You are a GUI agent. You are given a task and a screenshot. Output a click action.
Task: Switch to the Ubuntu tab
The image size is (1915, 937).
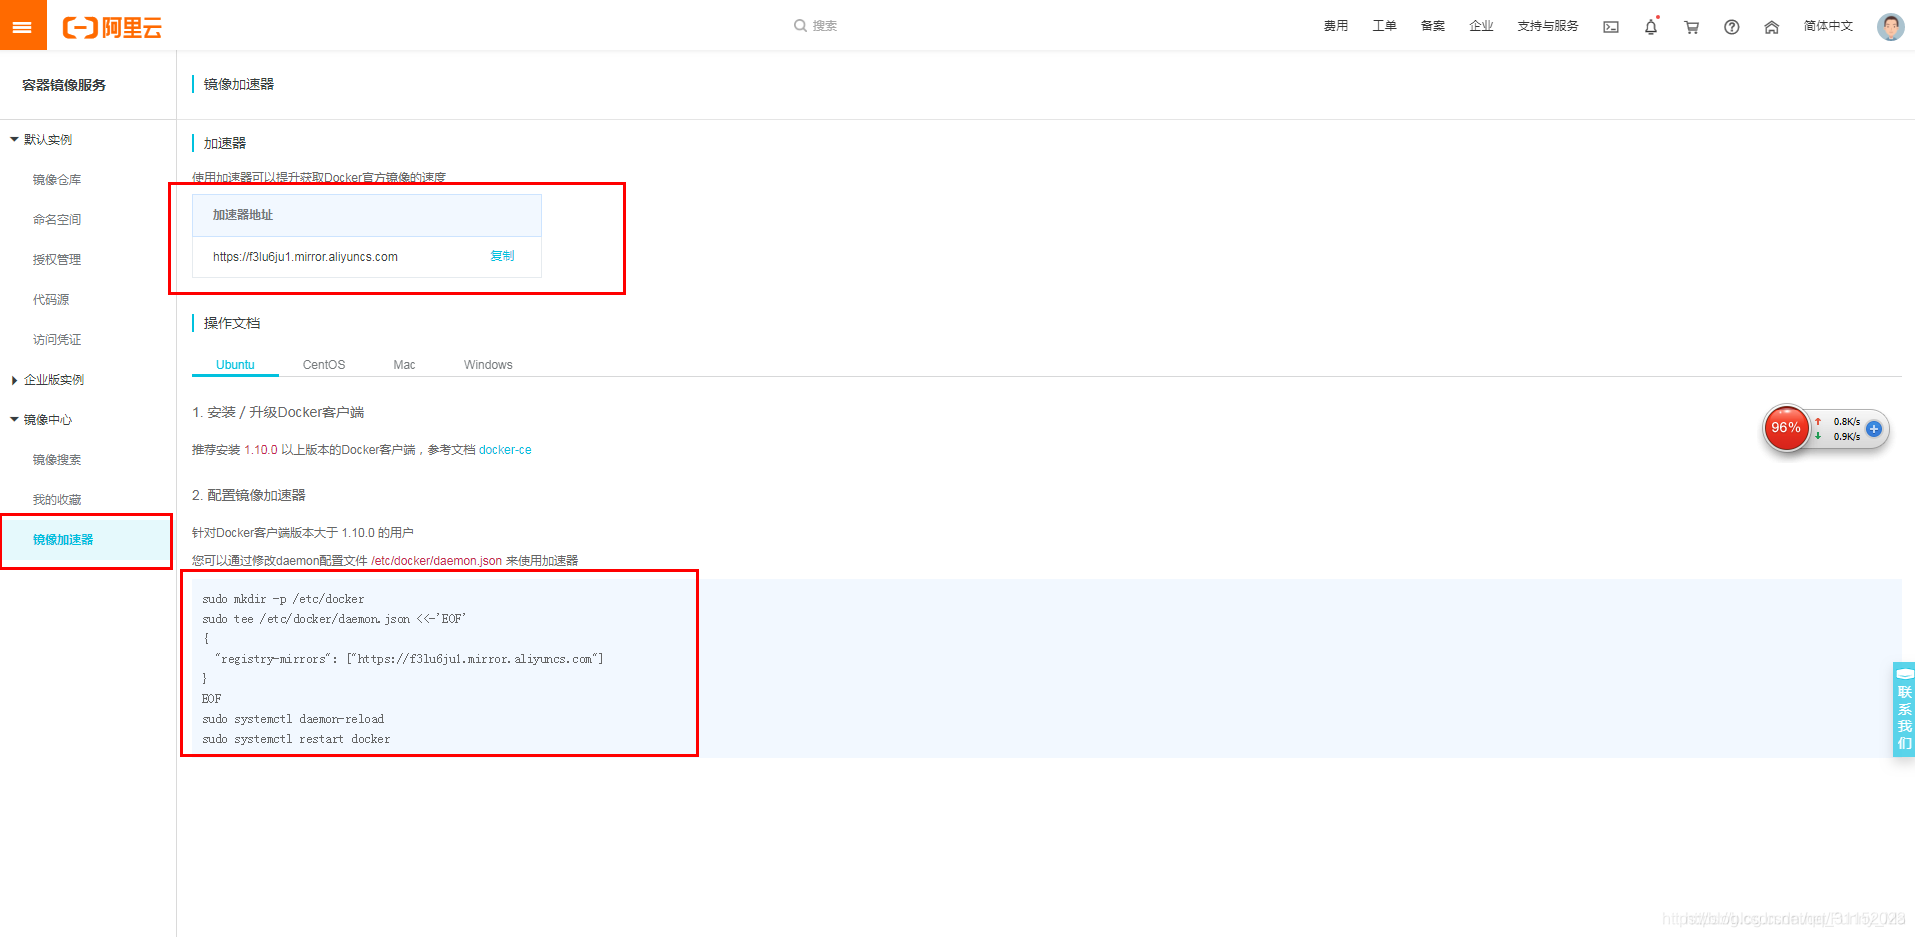tap(235, 365)
